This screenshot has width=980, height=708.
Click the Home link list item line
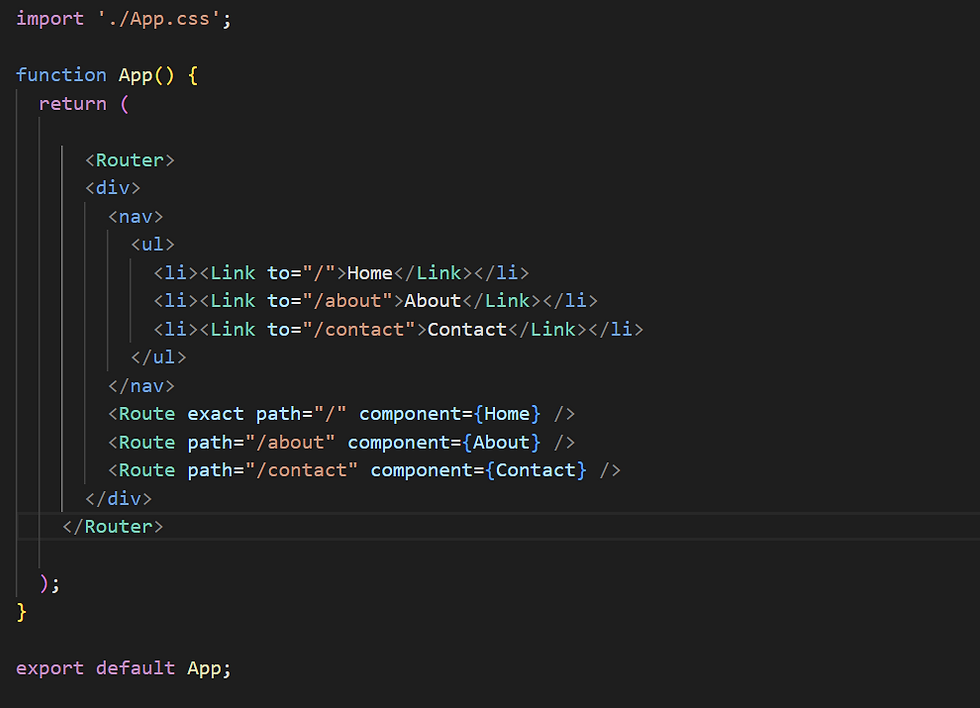(341, 273)
